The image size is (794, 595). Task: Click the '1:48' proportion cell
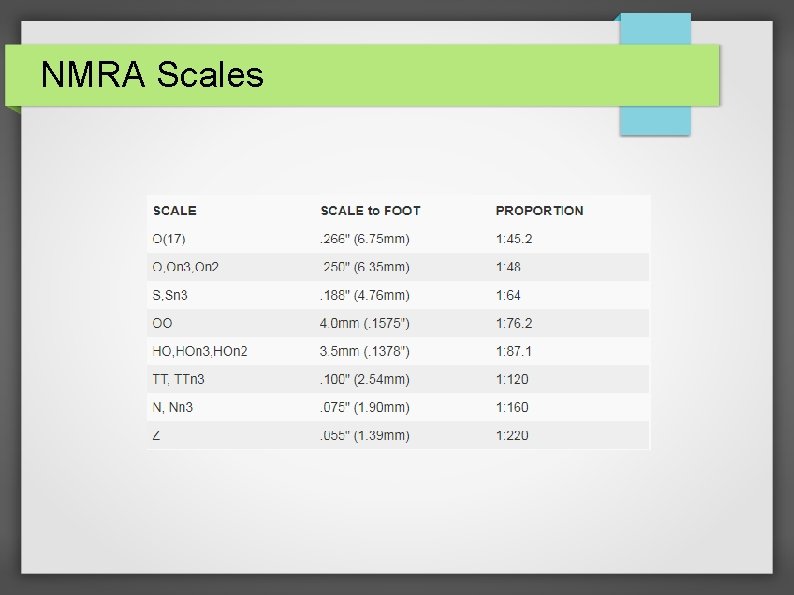(x=508, y=267)
